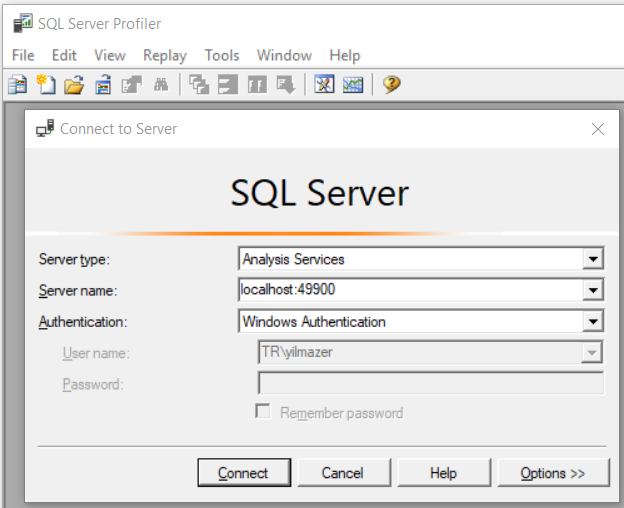
Task: Expand the User name dropdown arrow
Action: point(592,352)
